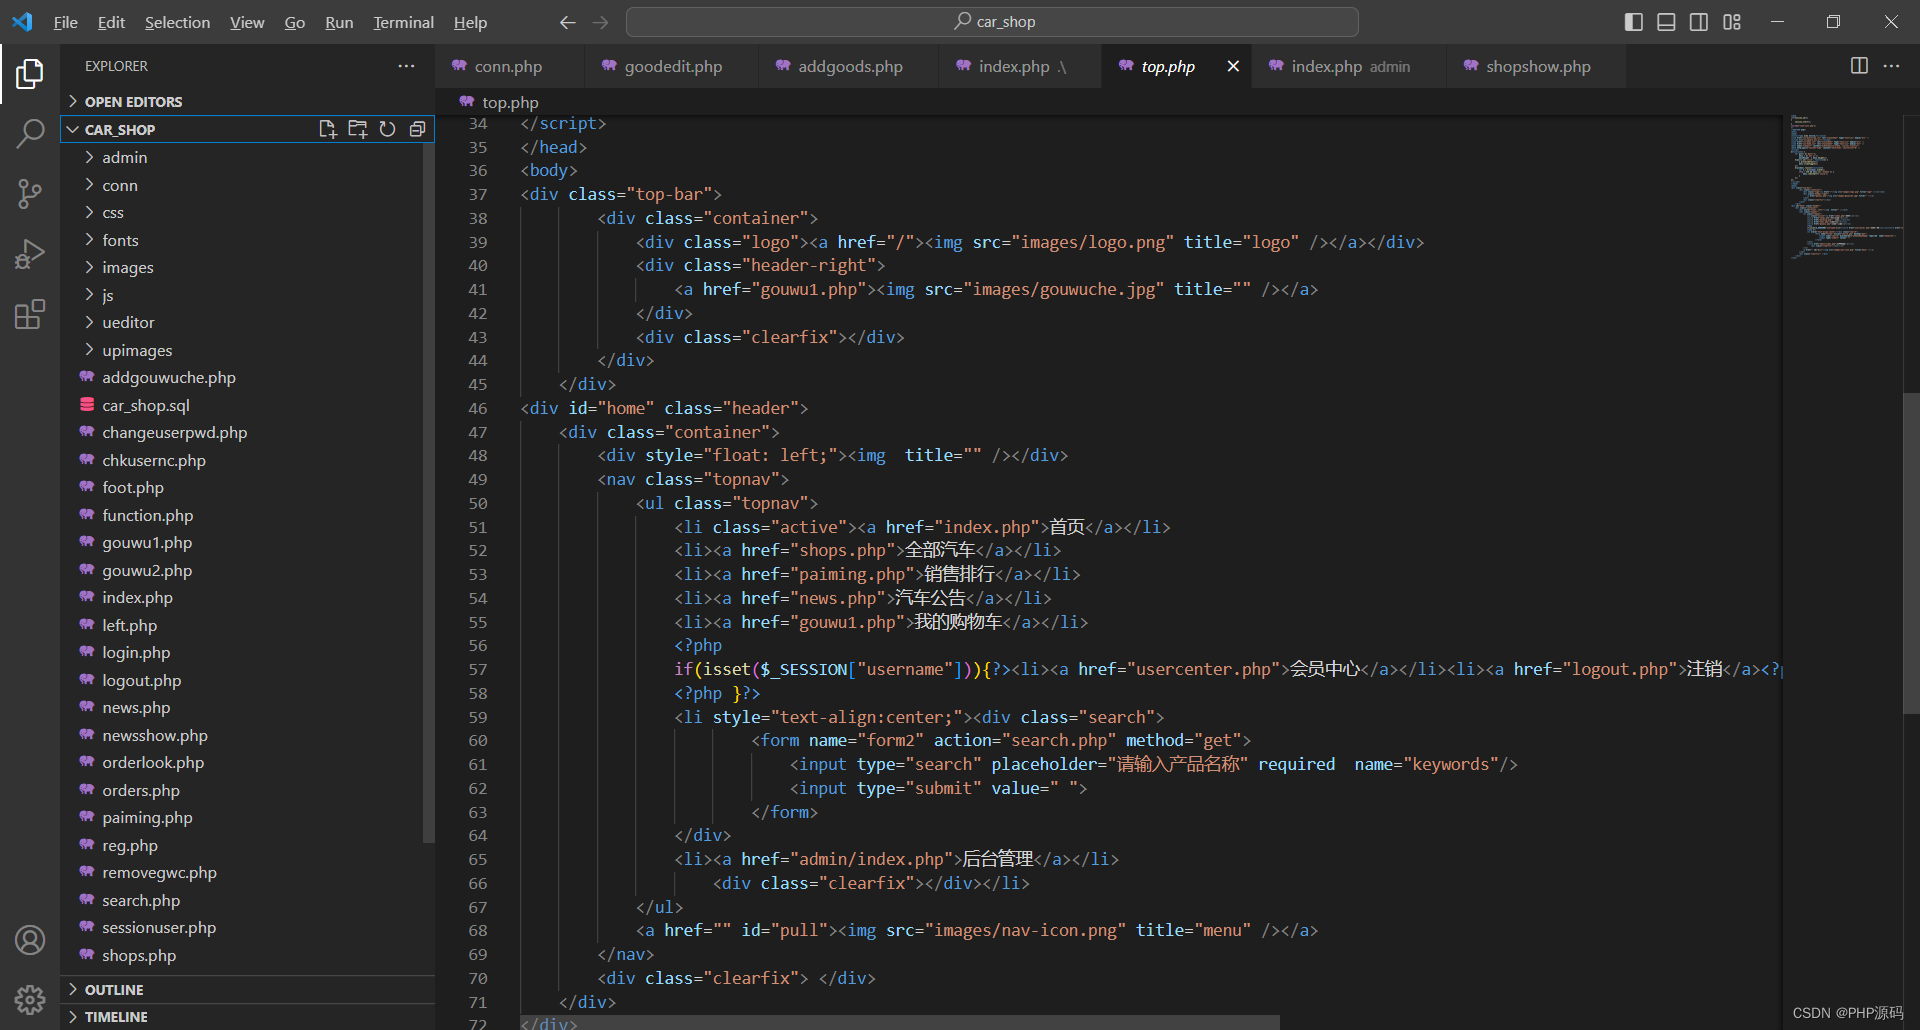The height and width of the screenshot is (1030, 1920).
Task: Open the Search view in activity bar
Action: click(30, 133)
